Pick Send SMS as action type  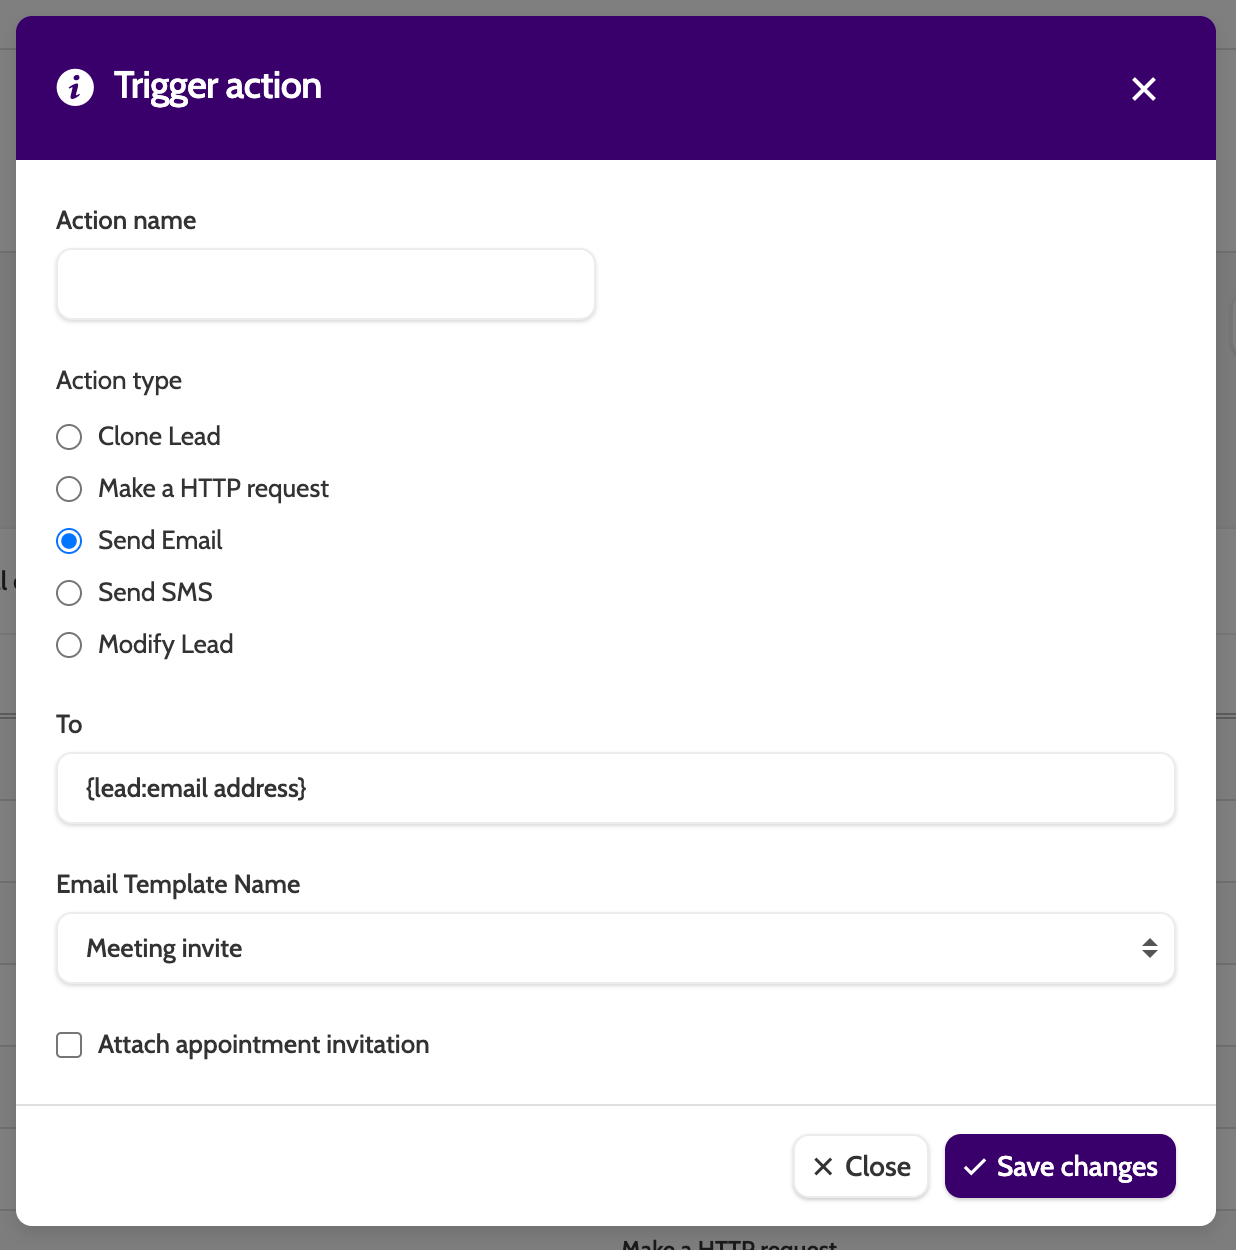pyautogui.click(x=69, y=593)
